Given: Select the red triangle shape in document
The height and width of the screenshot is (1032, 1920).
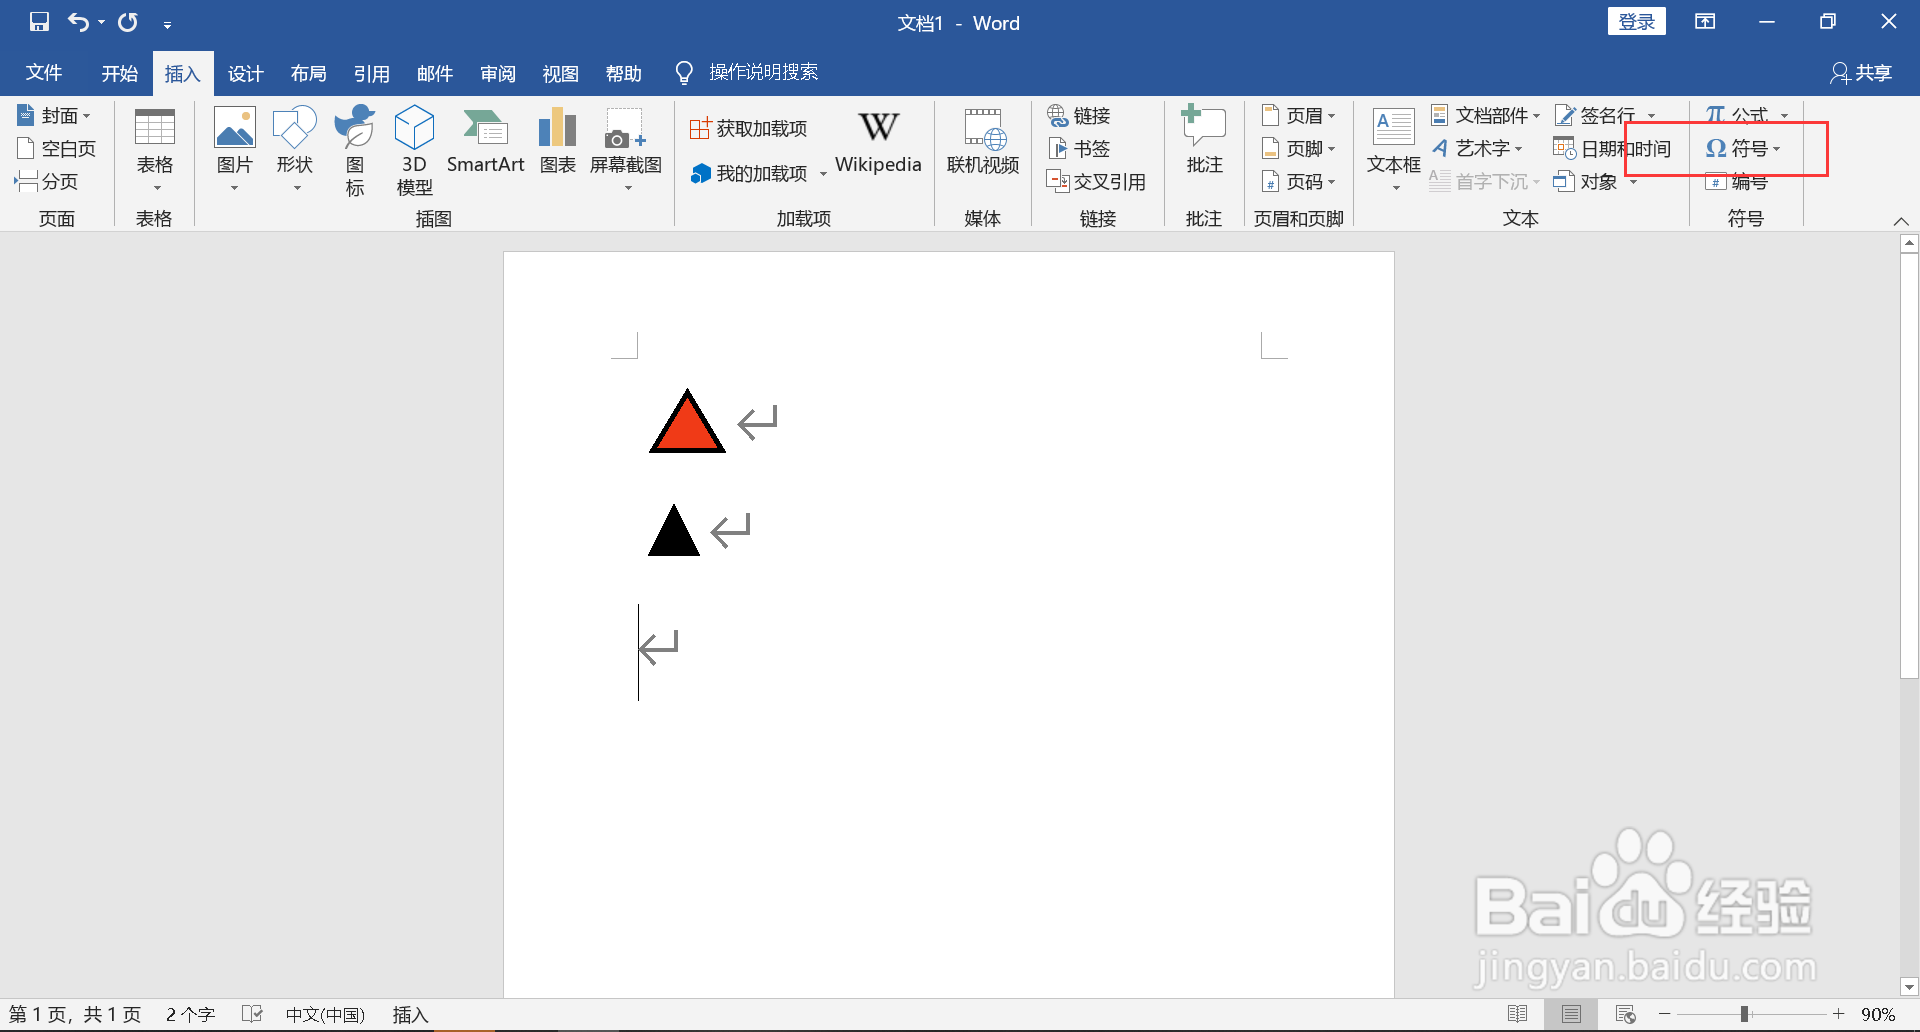Looking at the screenshot, I should tap(687, 422).
